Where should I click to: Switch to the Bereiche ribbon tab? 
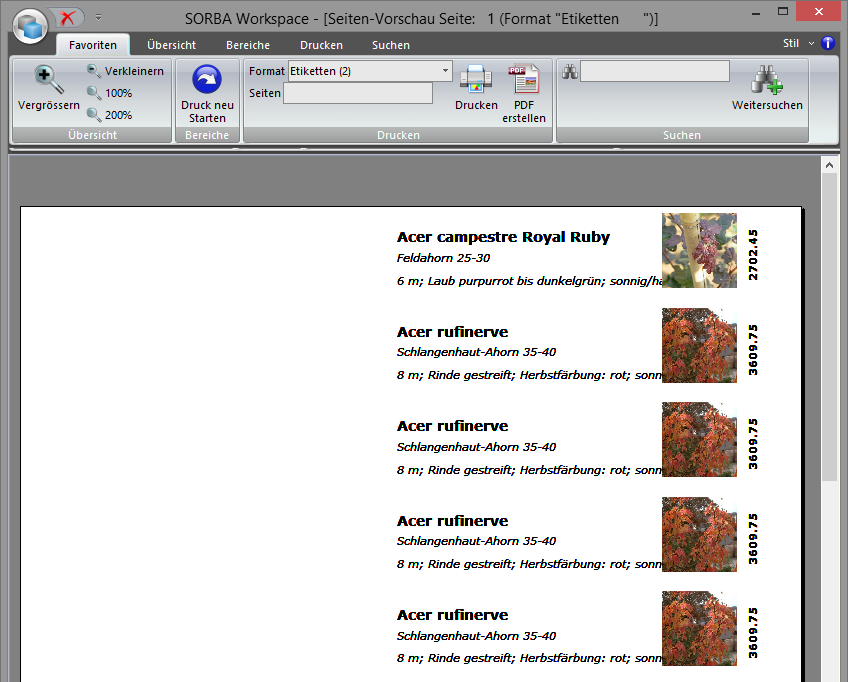point(248,45)
